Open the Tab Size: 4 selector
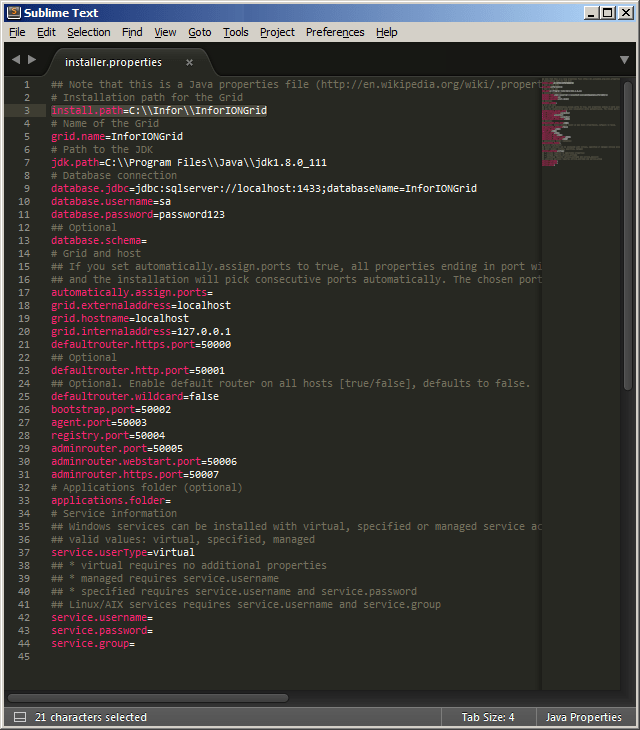 pyautogui.click(x=488, y=717)
